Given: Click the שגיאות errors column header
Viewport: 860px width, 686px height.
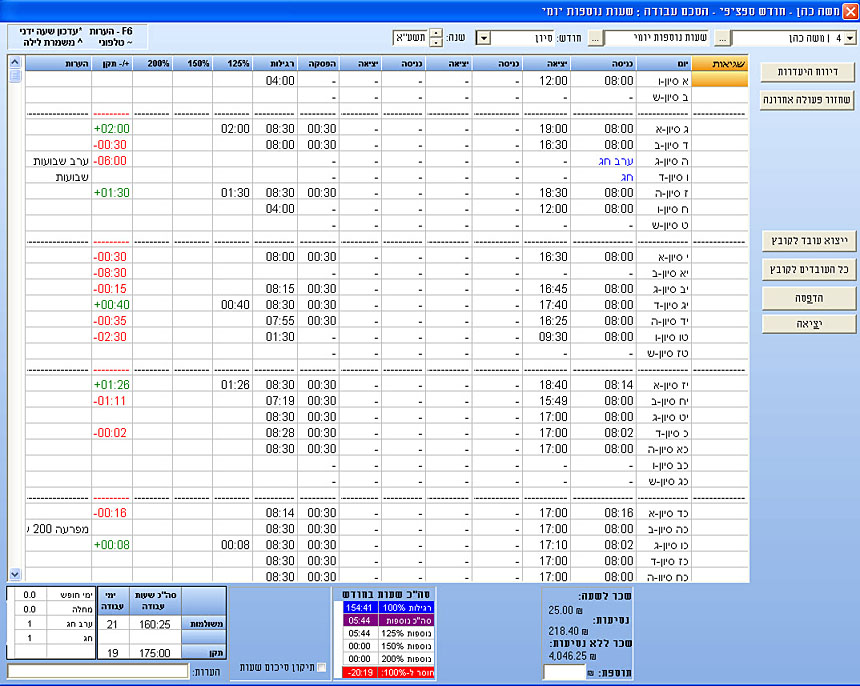Looking at the screenshot, I should click(719, 63).
